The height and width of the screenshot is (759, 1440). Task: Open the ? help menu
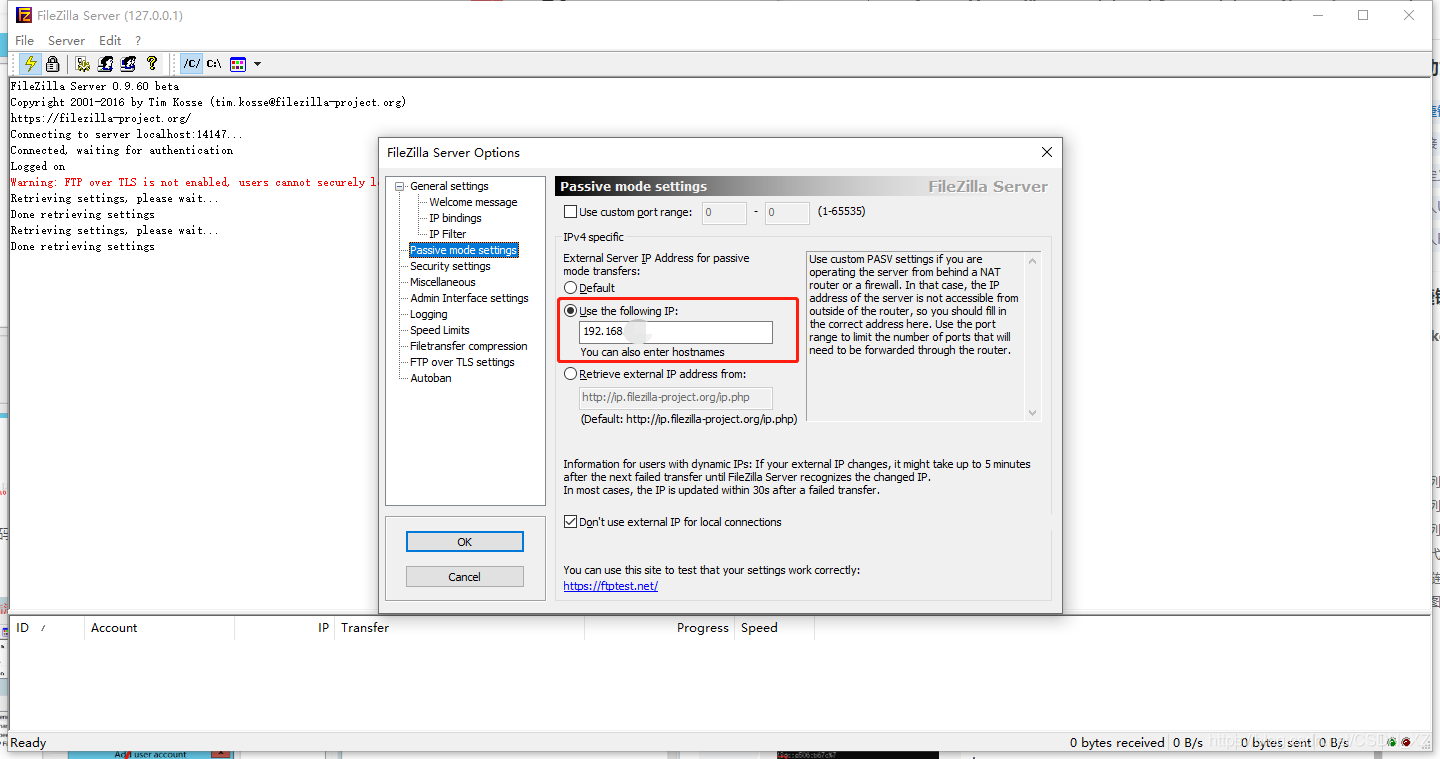(x=138, y=41)
